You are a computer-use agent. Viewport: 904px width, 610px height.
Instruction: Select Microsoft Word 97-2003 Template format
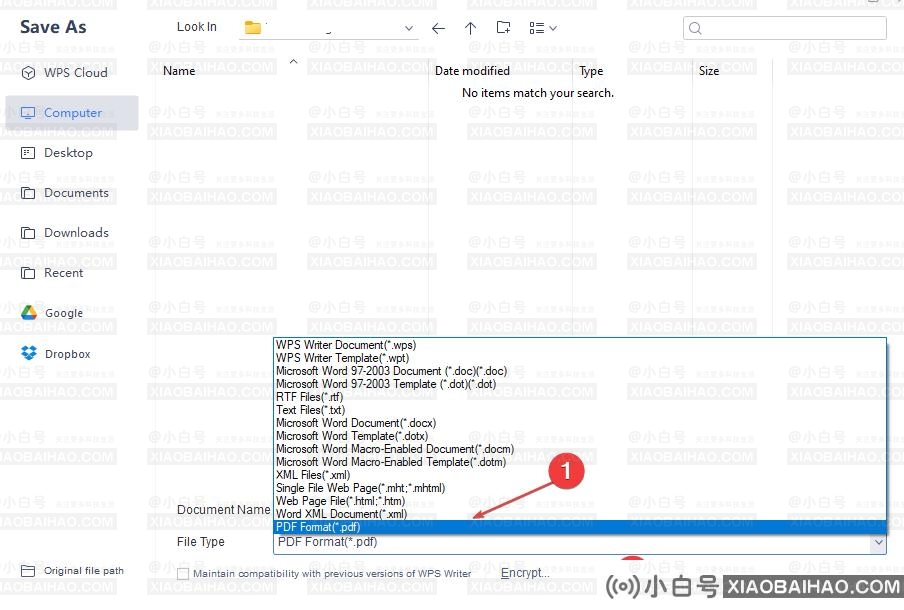tap(579, 384)
